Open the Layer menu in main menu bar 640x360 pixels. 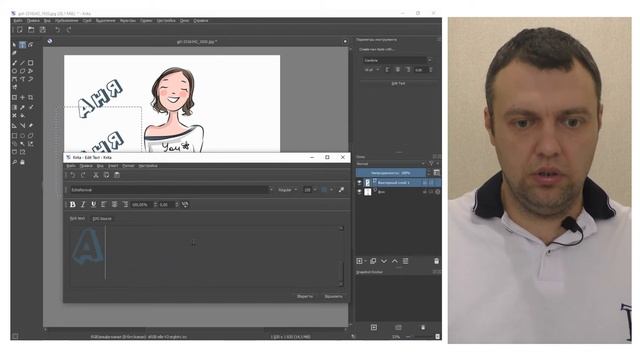(x=87, y=20)
